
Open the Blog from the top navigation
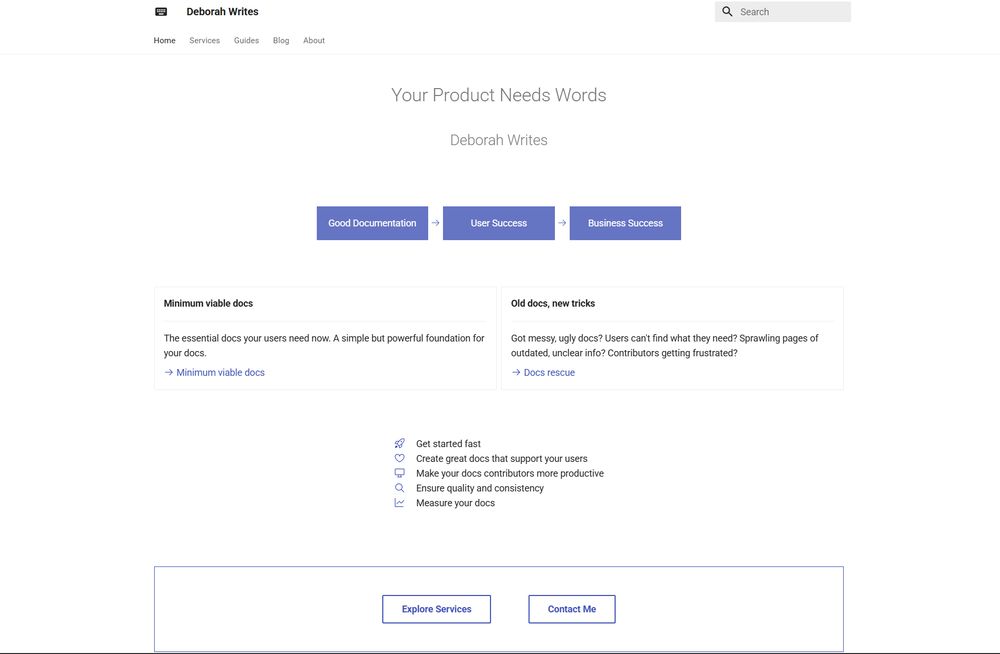click(281, 40)
